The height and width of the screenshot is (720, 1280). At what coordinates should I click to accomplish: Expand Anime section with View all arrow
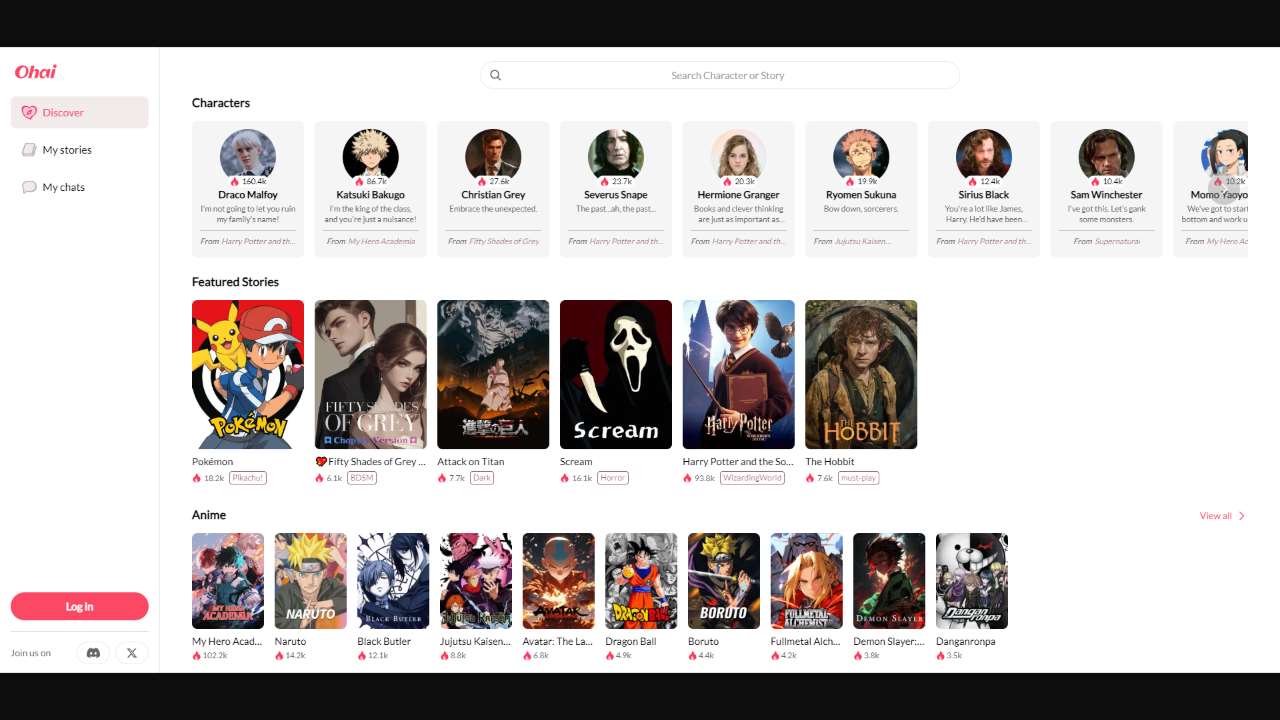(x=1241, y=516)
